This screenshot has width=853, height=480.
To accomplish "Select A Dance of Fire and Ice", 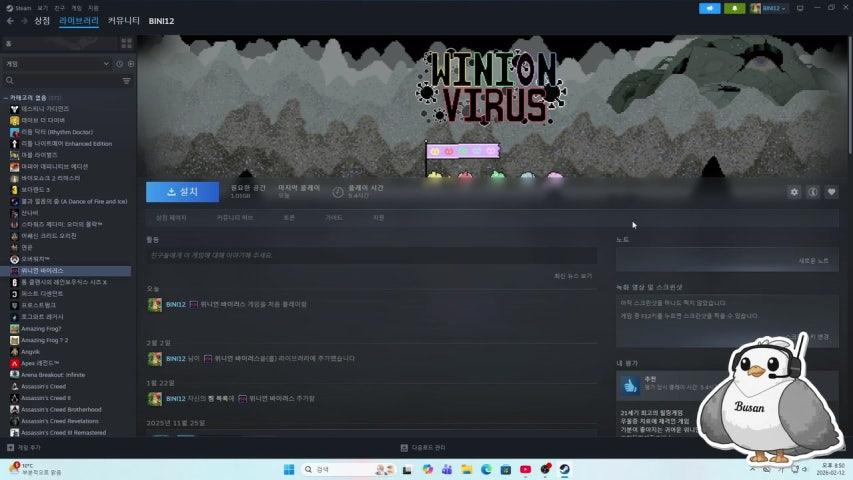I will [74, 201].
